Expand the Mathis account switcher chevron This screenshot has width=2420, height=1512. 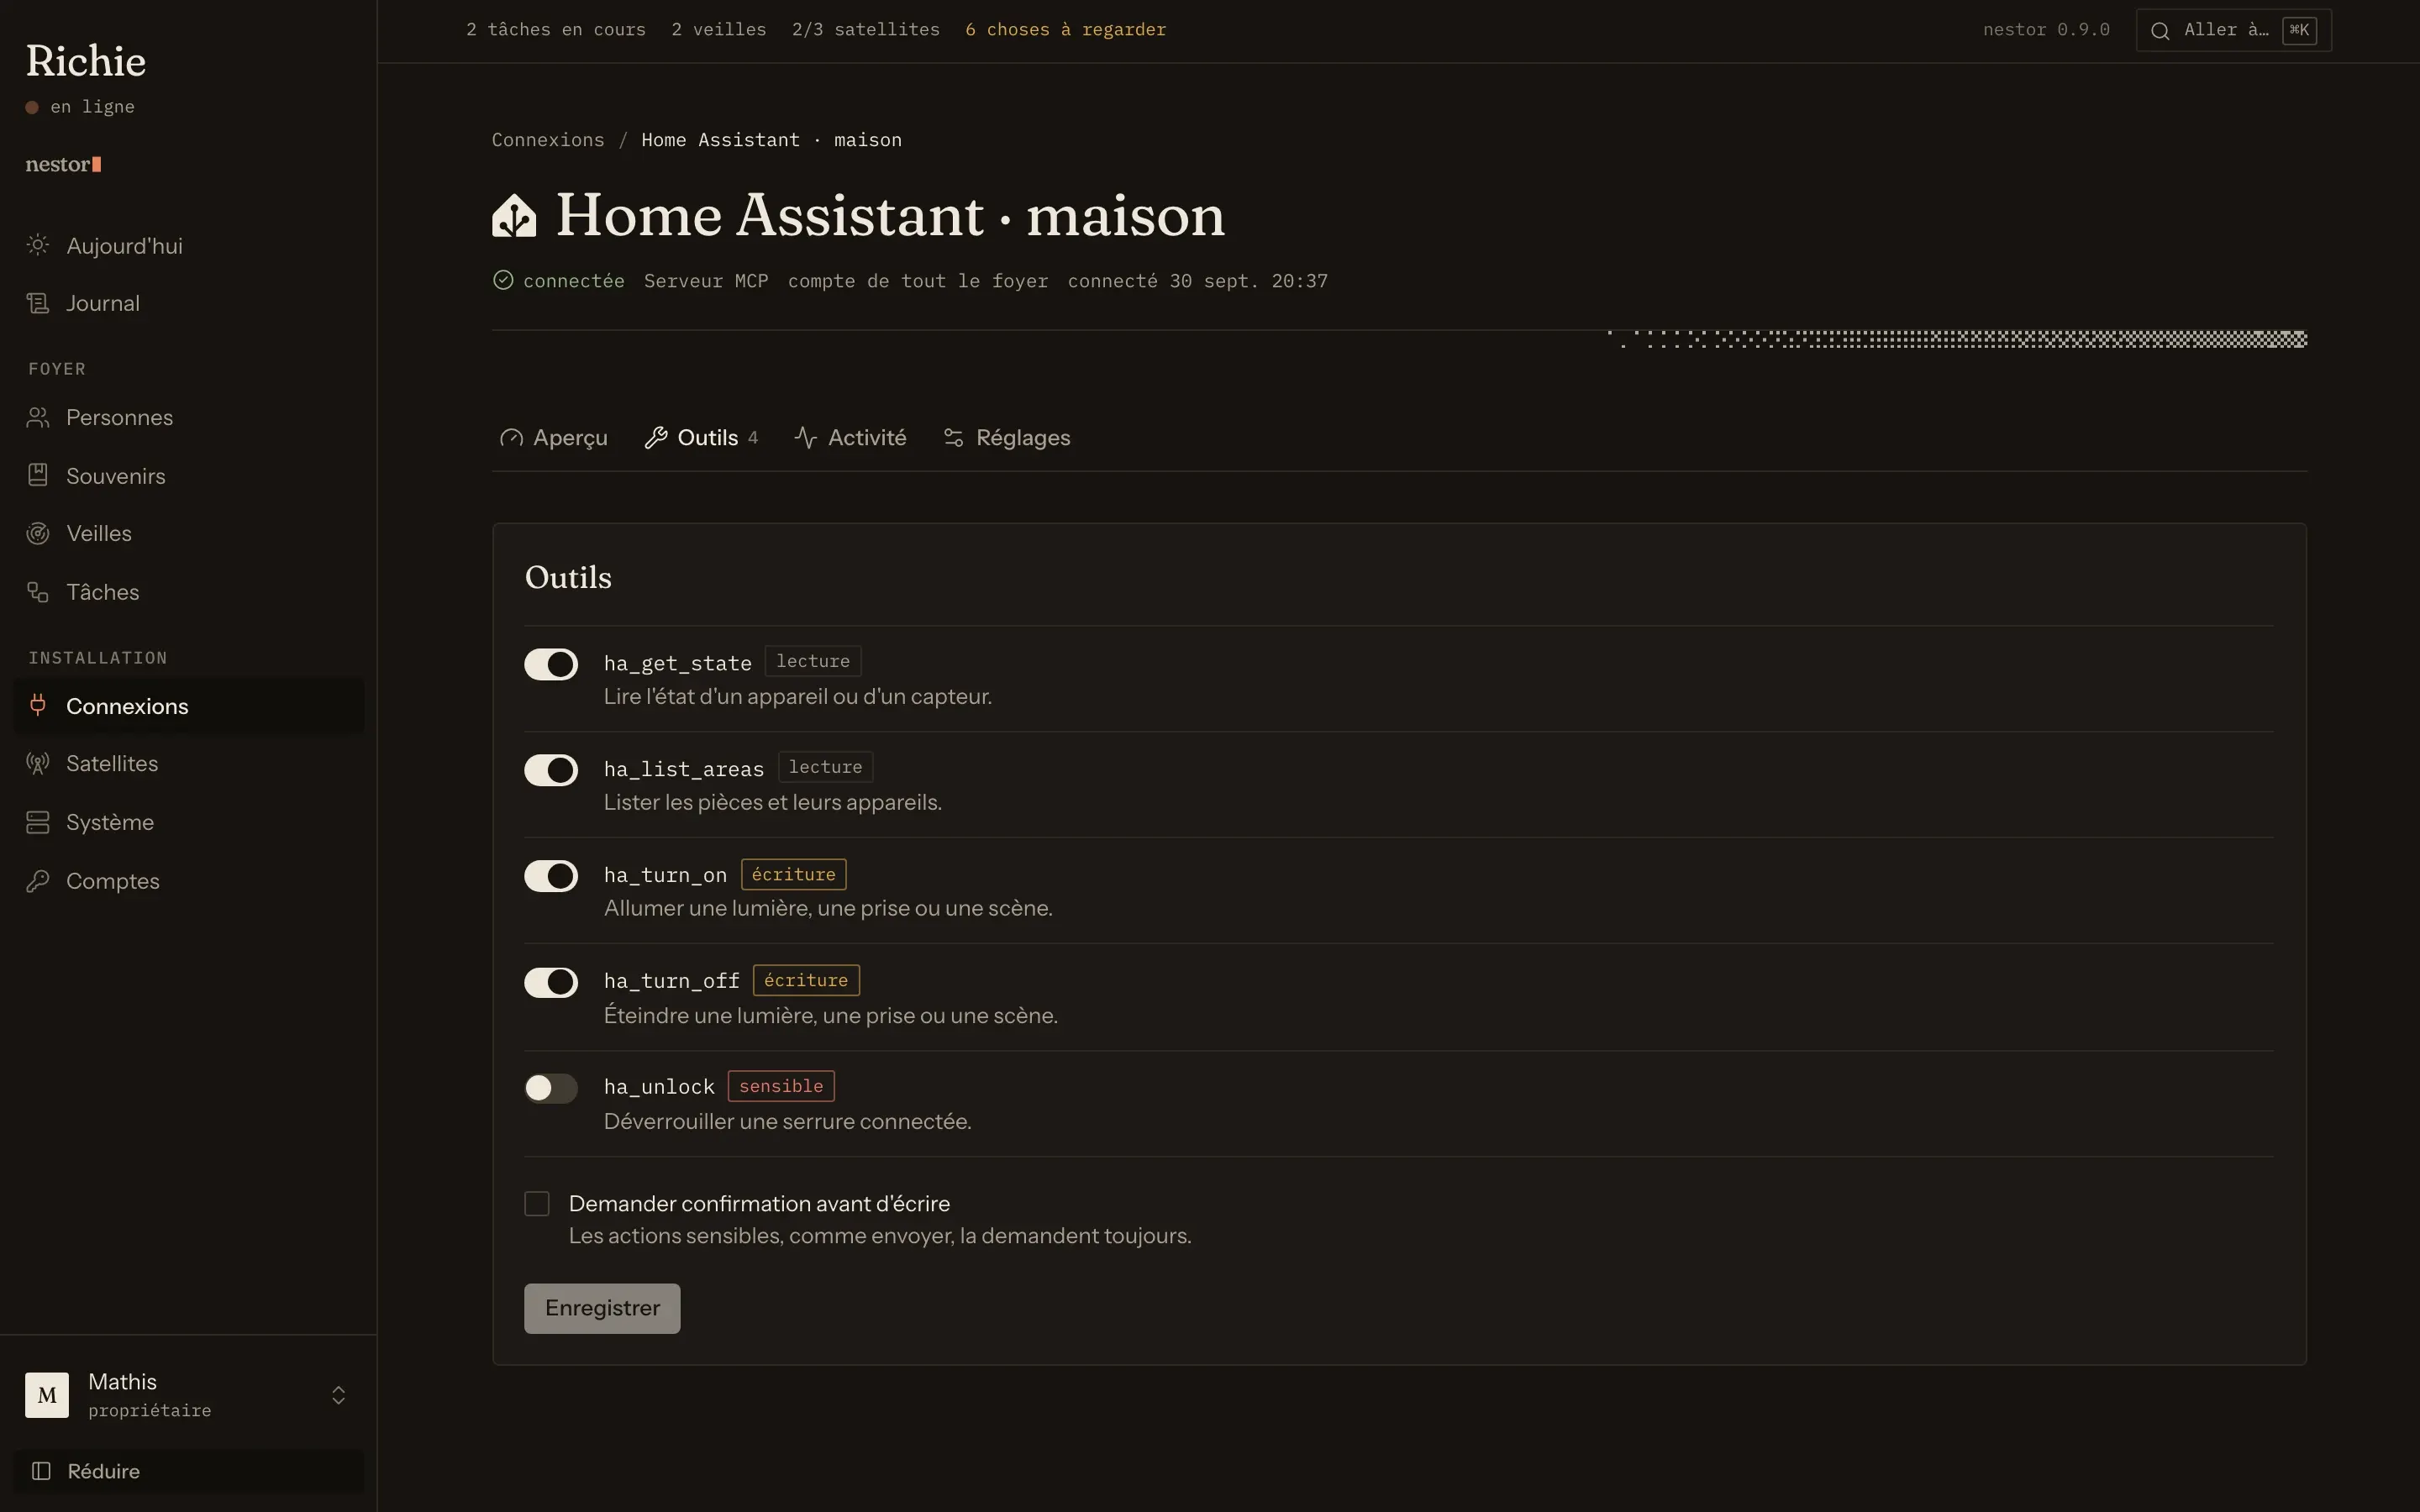[x=338, y=1395]
